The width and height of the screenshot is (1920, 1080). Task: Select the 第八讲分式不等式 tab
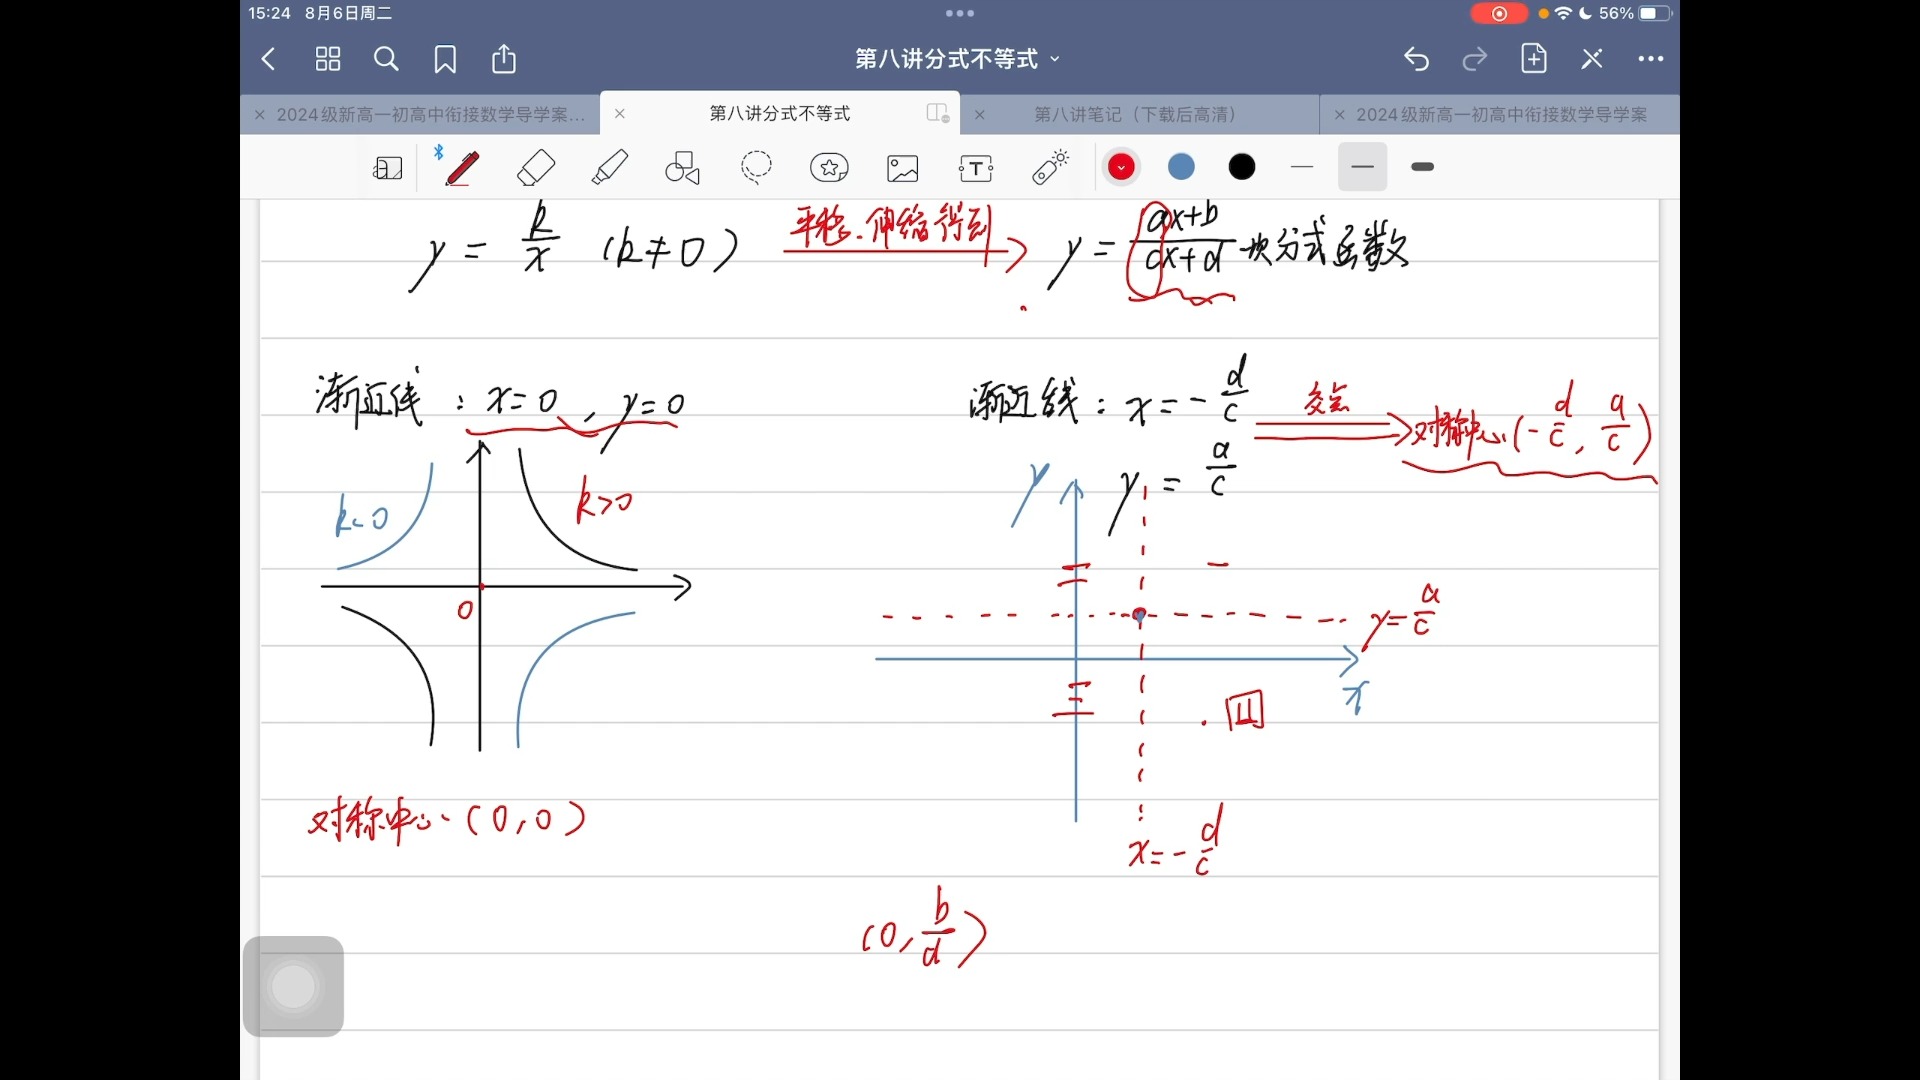tap(780, 114)
